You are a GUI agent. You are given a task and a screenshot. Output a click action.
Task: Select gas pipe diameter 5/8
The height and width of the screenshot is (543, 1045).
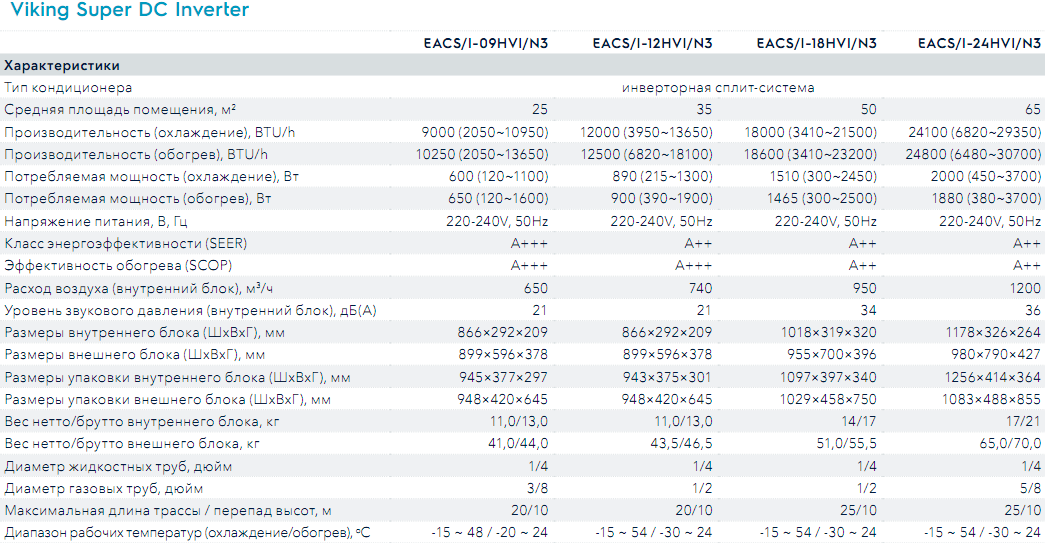click(x=1030, y=488)
